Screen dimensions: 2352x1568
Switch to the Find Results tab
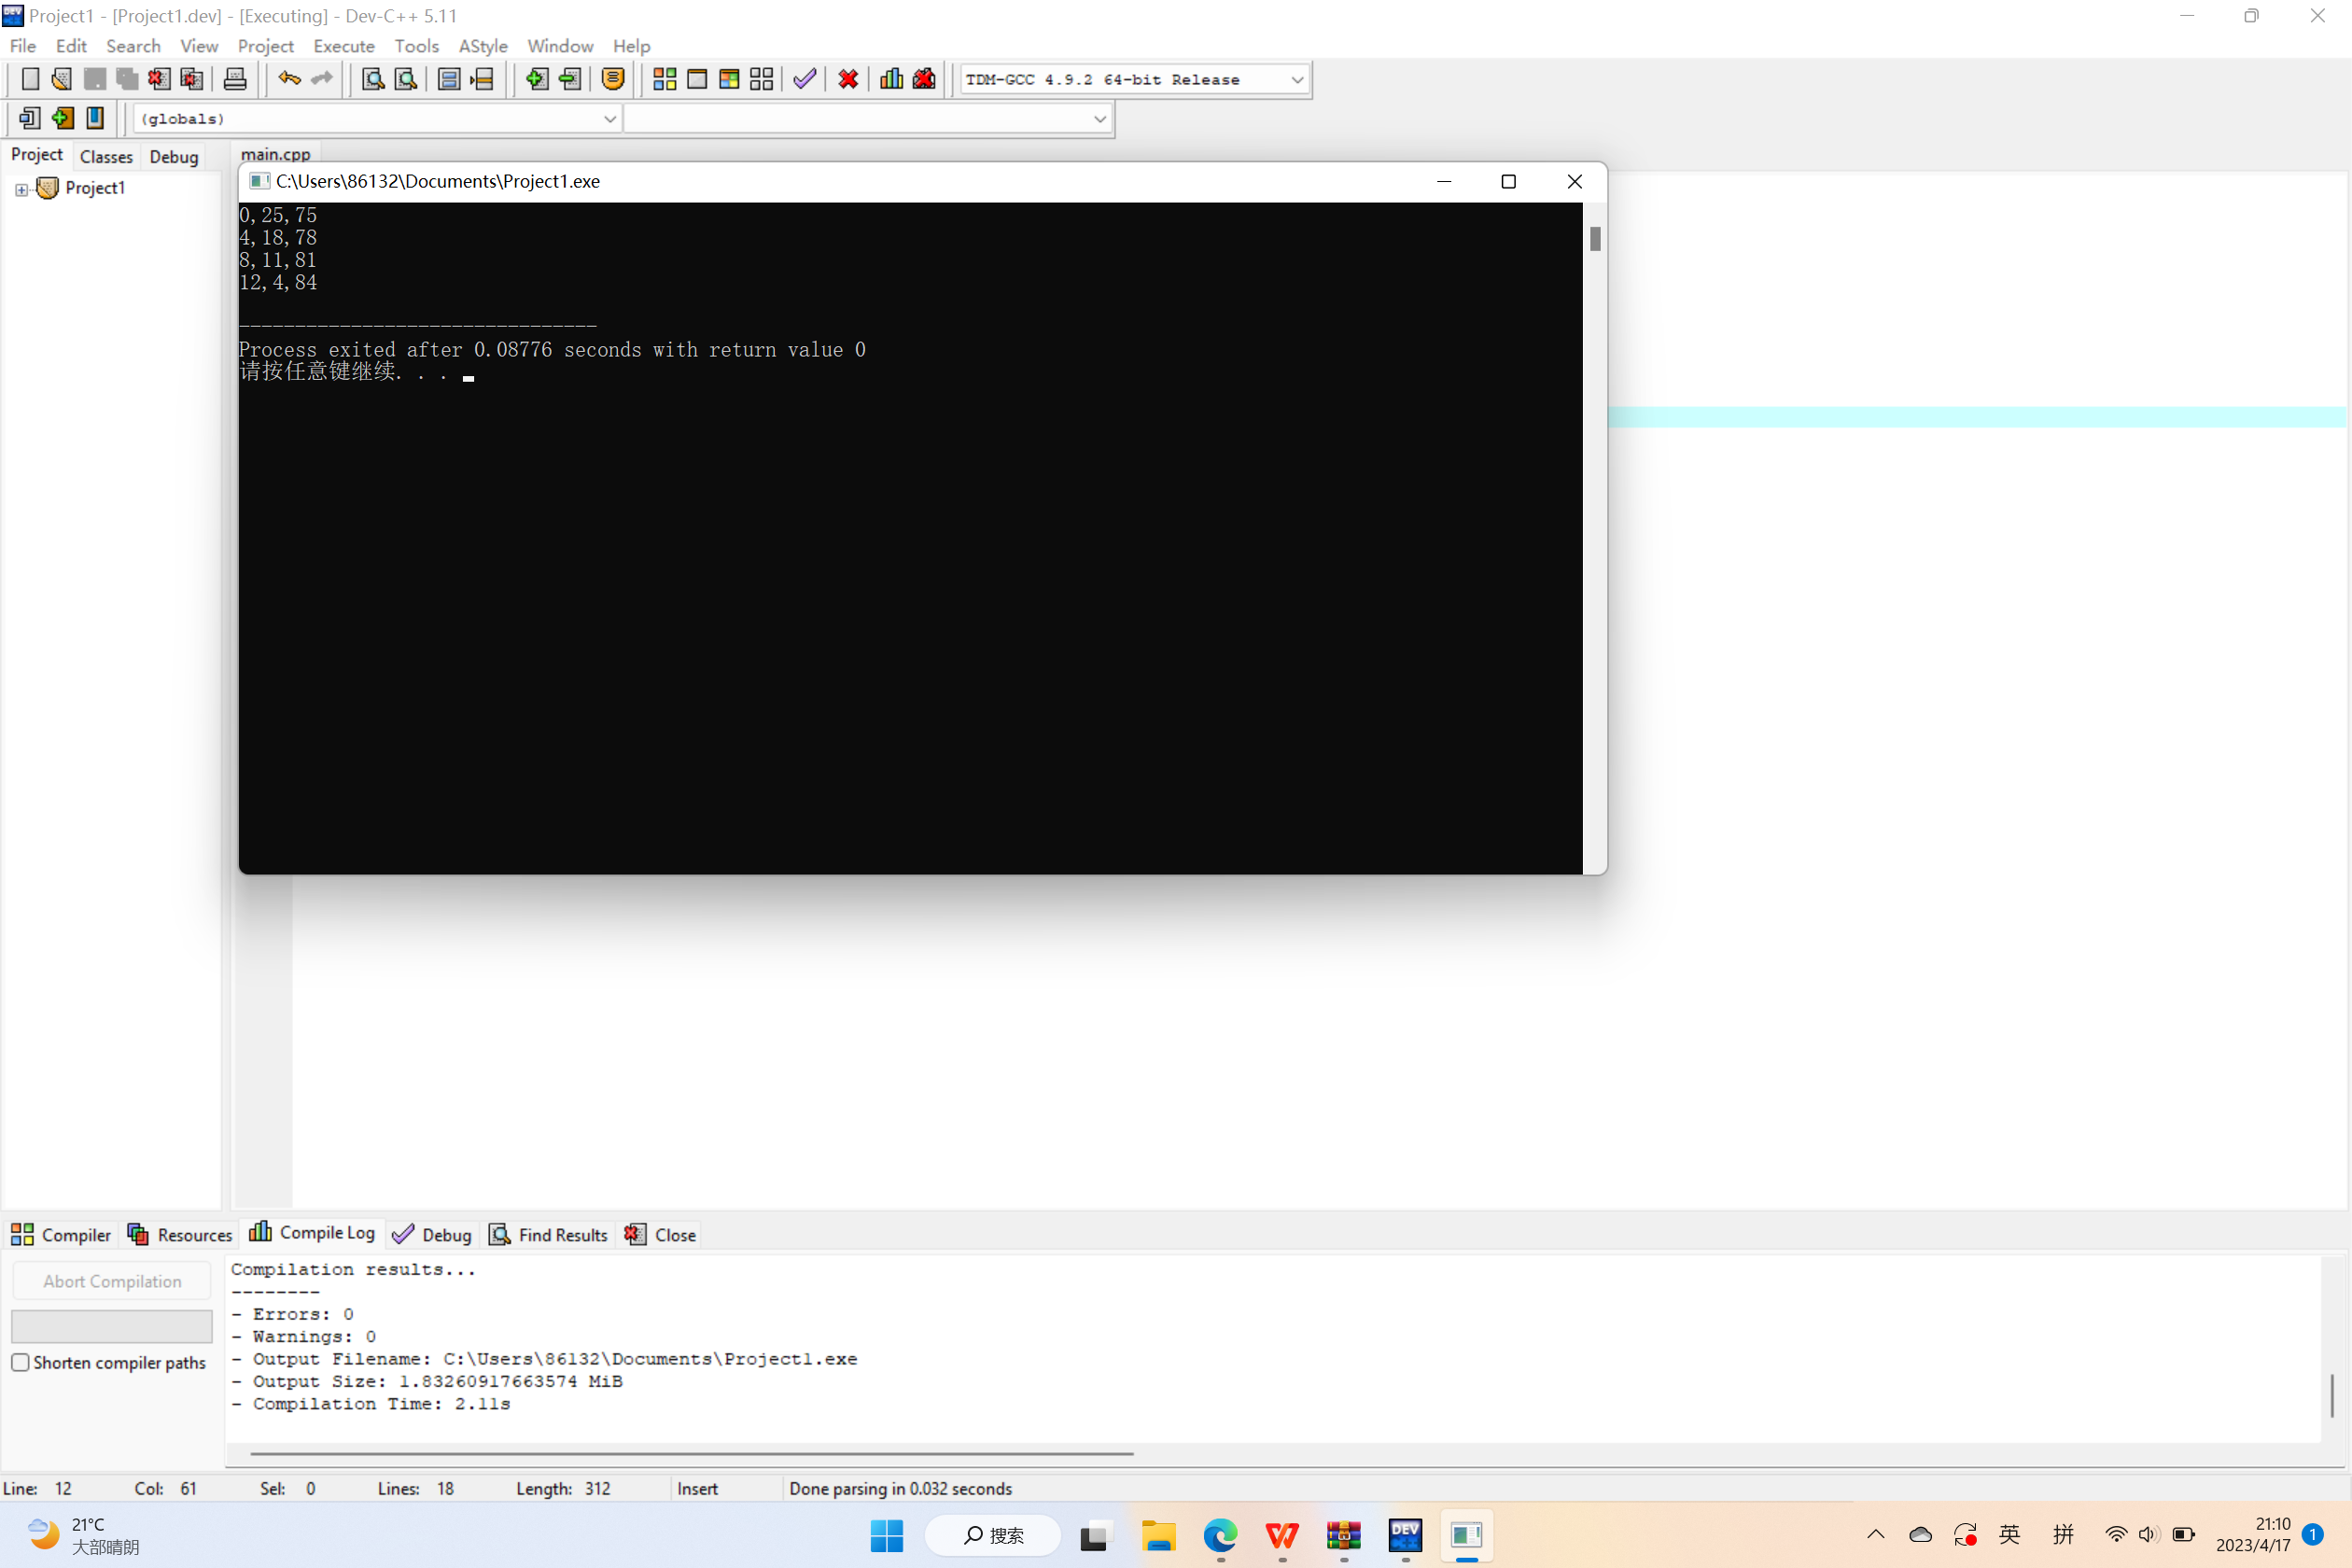click(x=549, y=1234)
